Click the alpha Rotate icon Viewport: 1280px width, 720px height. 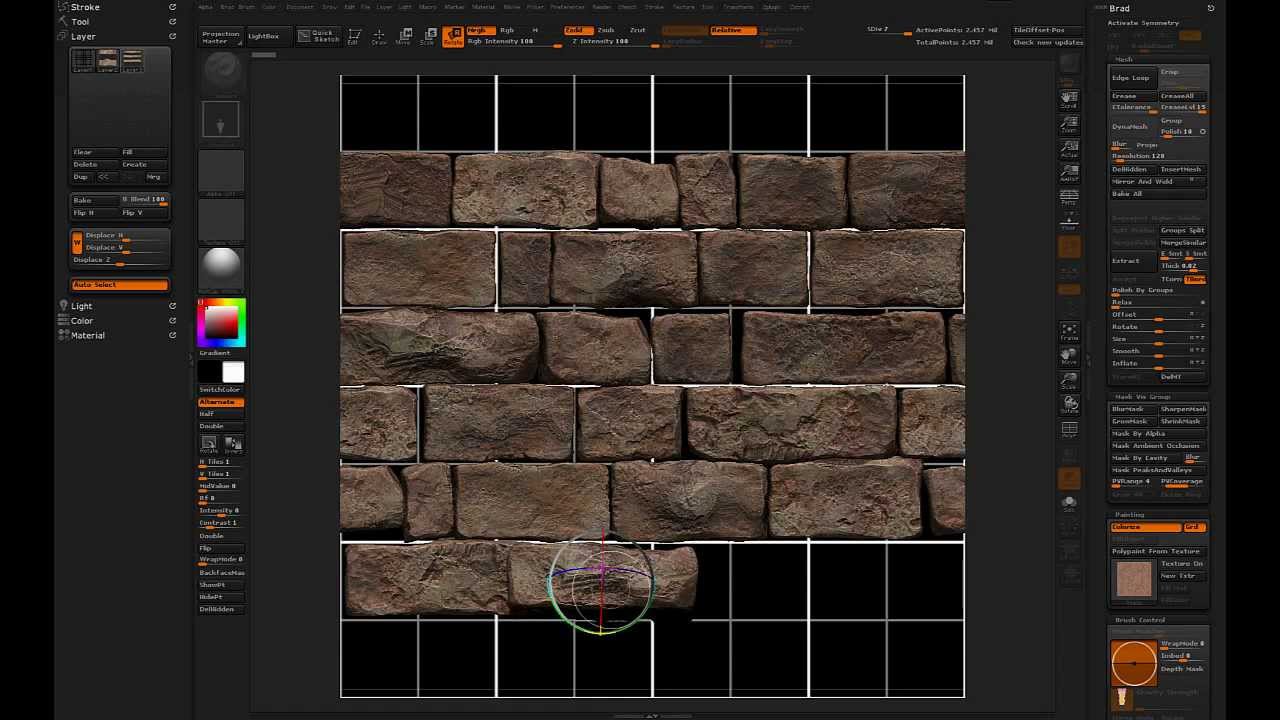pyautogui.click(x=208, y=444)
